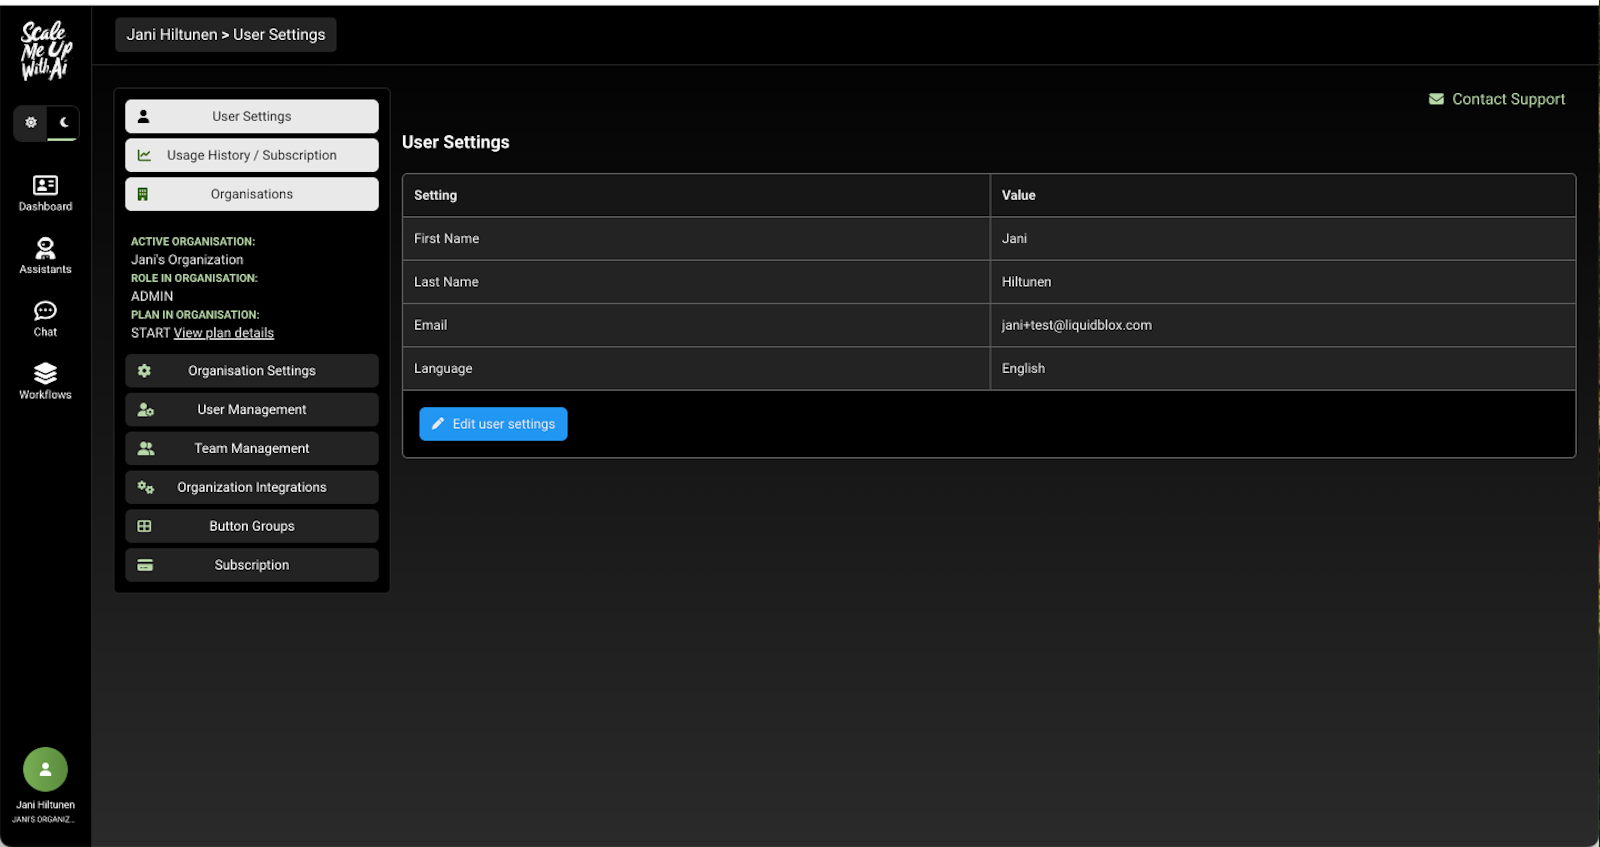Viewport: 1600px width, 847px height.
Task: Click the Scale Me Up With AI logo
Action: 45,50
